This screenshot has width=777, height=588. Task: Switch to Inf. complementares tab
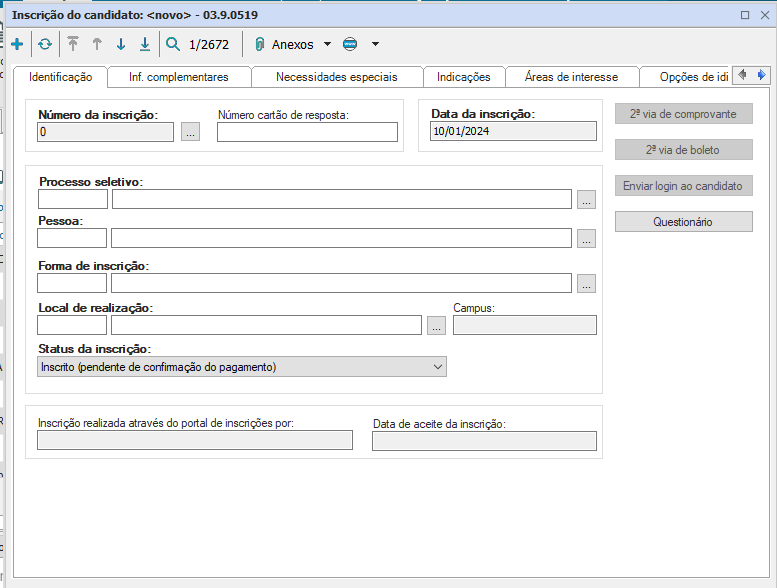178,77
